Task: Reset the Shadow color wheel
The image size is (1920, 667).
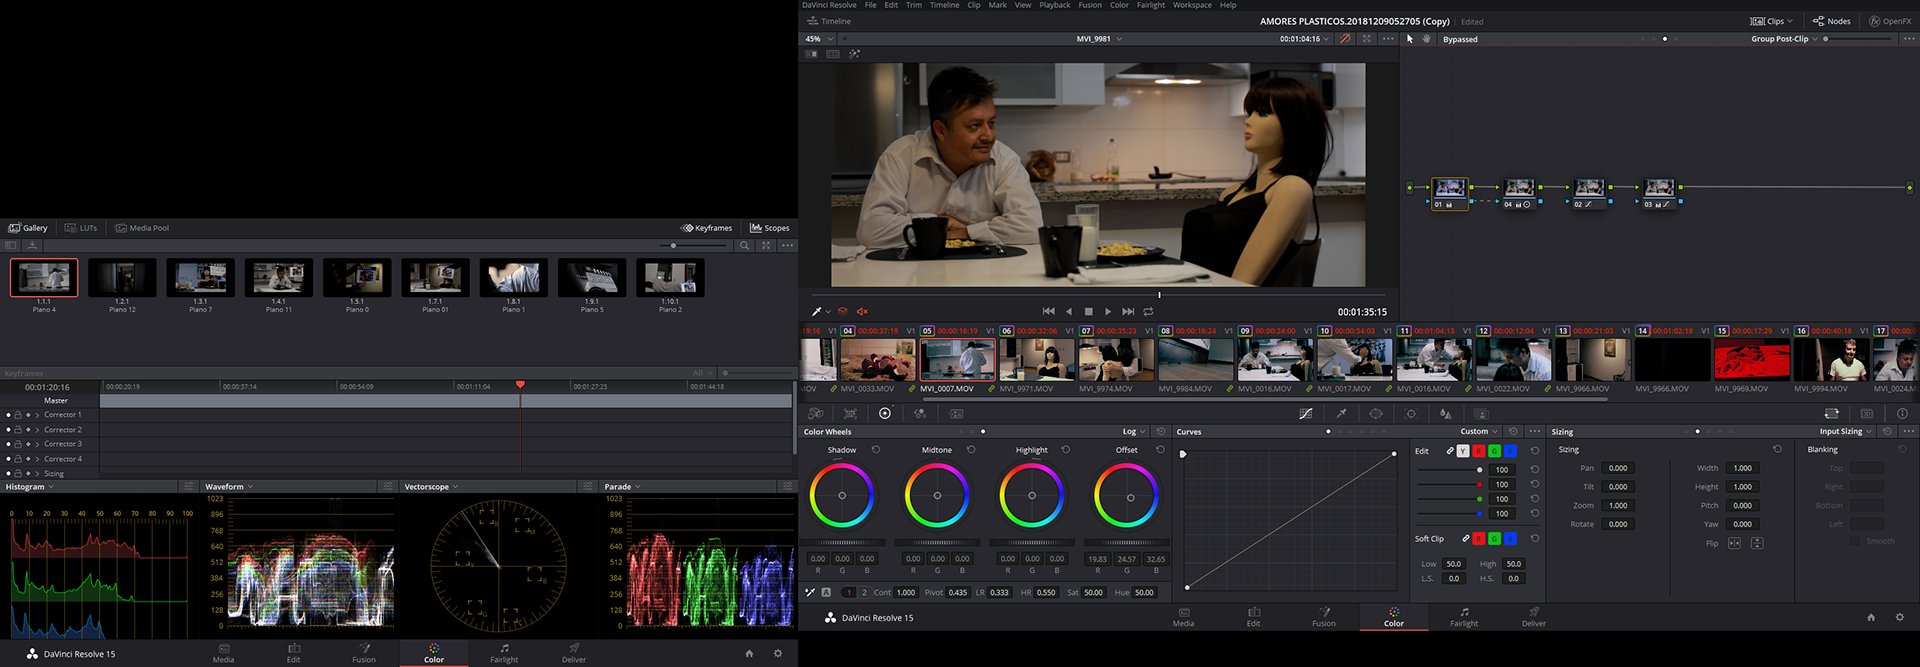Action: [x=876, y=450]
